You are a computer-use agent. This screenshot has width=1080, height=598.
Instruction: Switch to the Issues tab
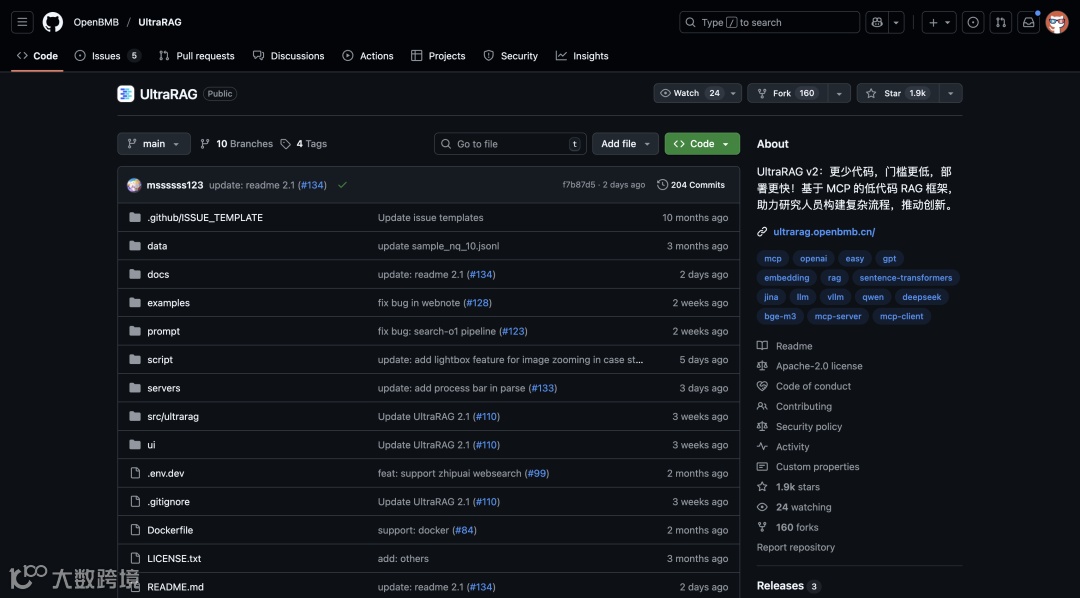pos(107,56)
